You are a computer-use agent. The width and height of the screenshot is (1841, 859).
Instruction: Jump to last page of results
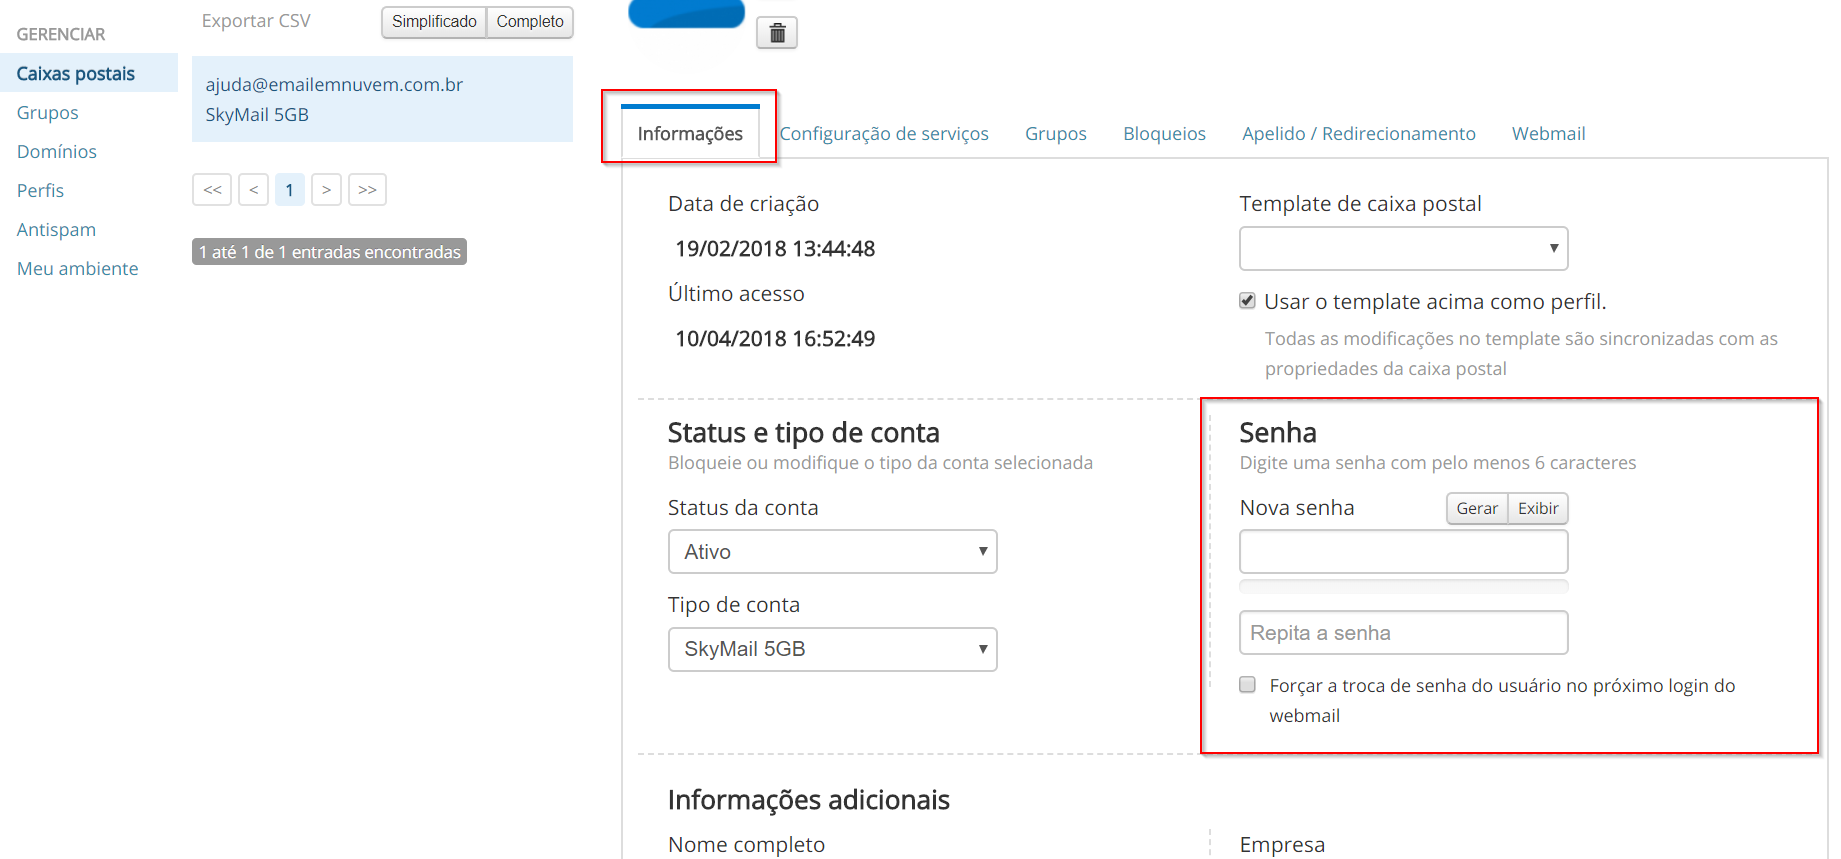[x=367, y=190]
